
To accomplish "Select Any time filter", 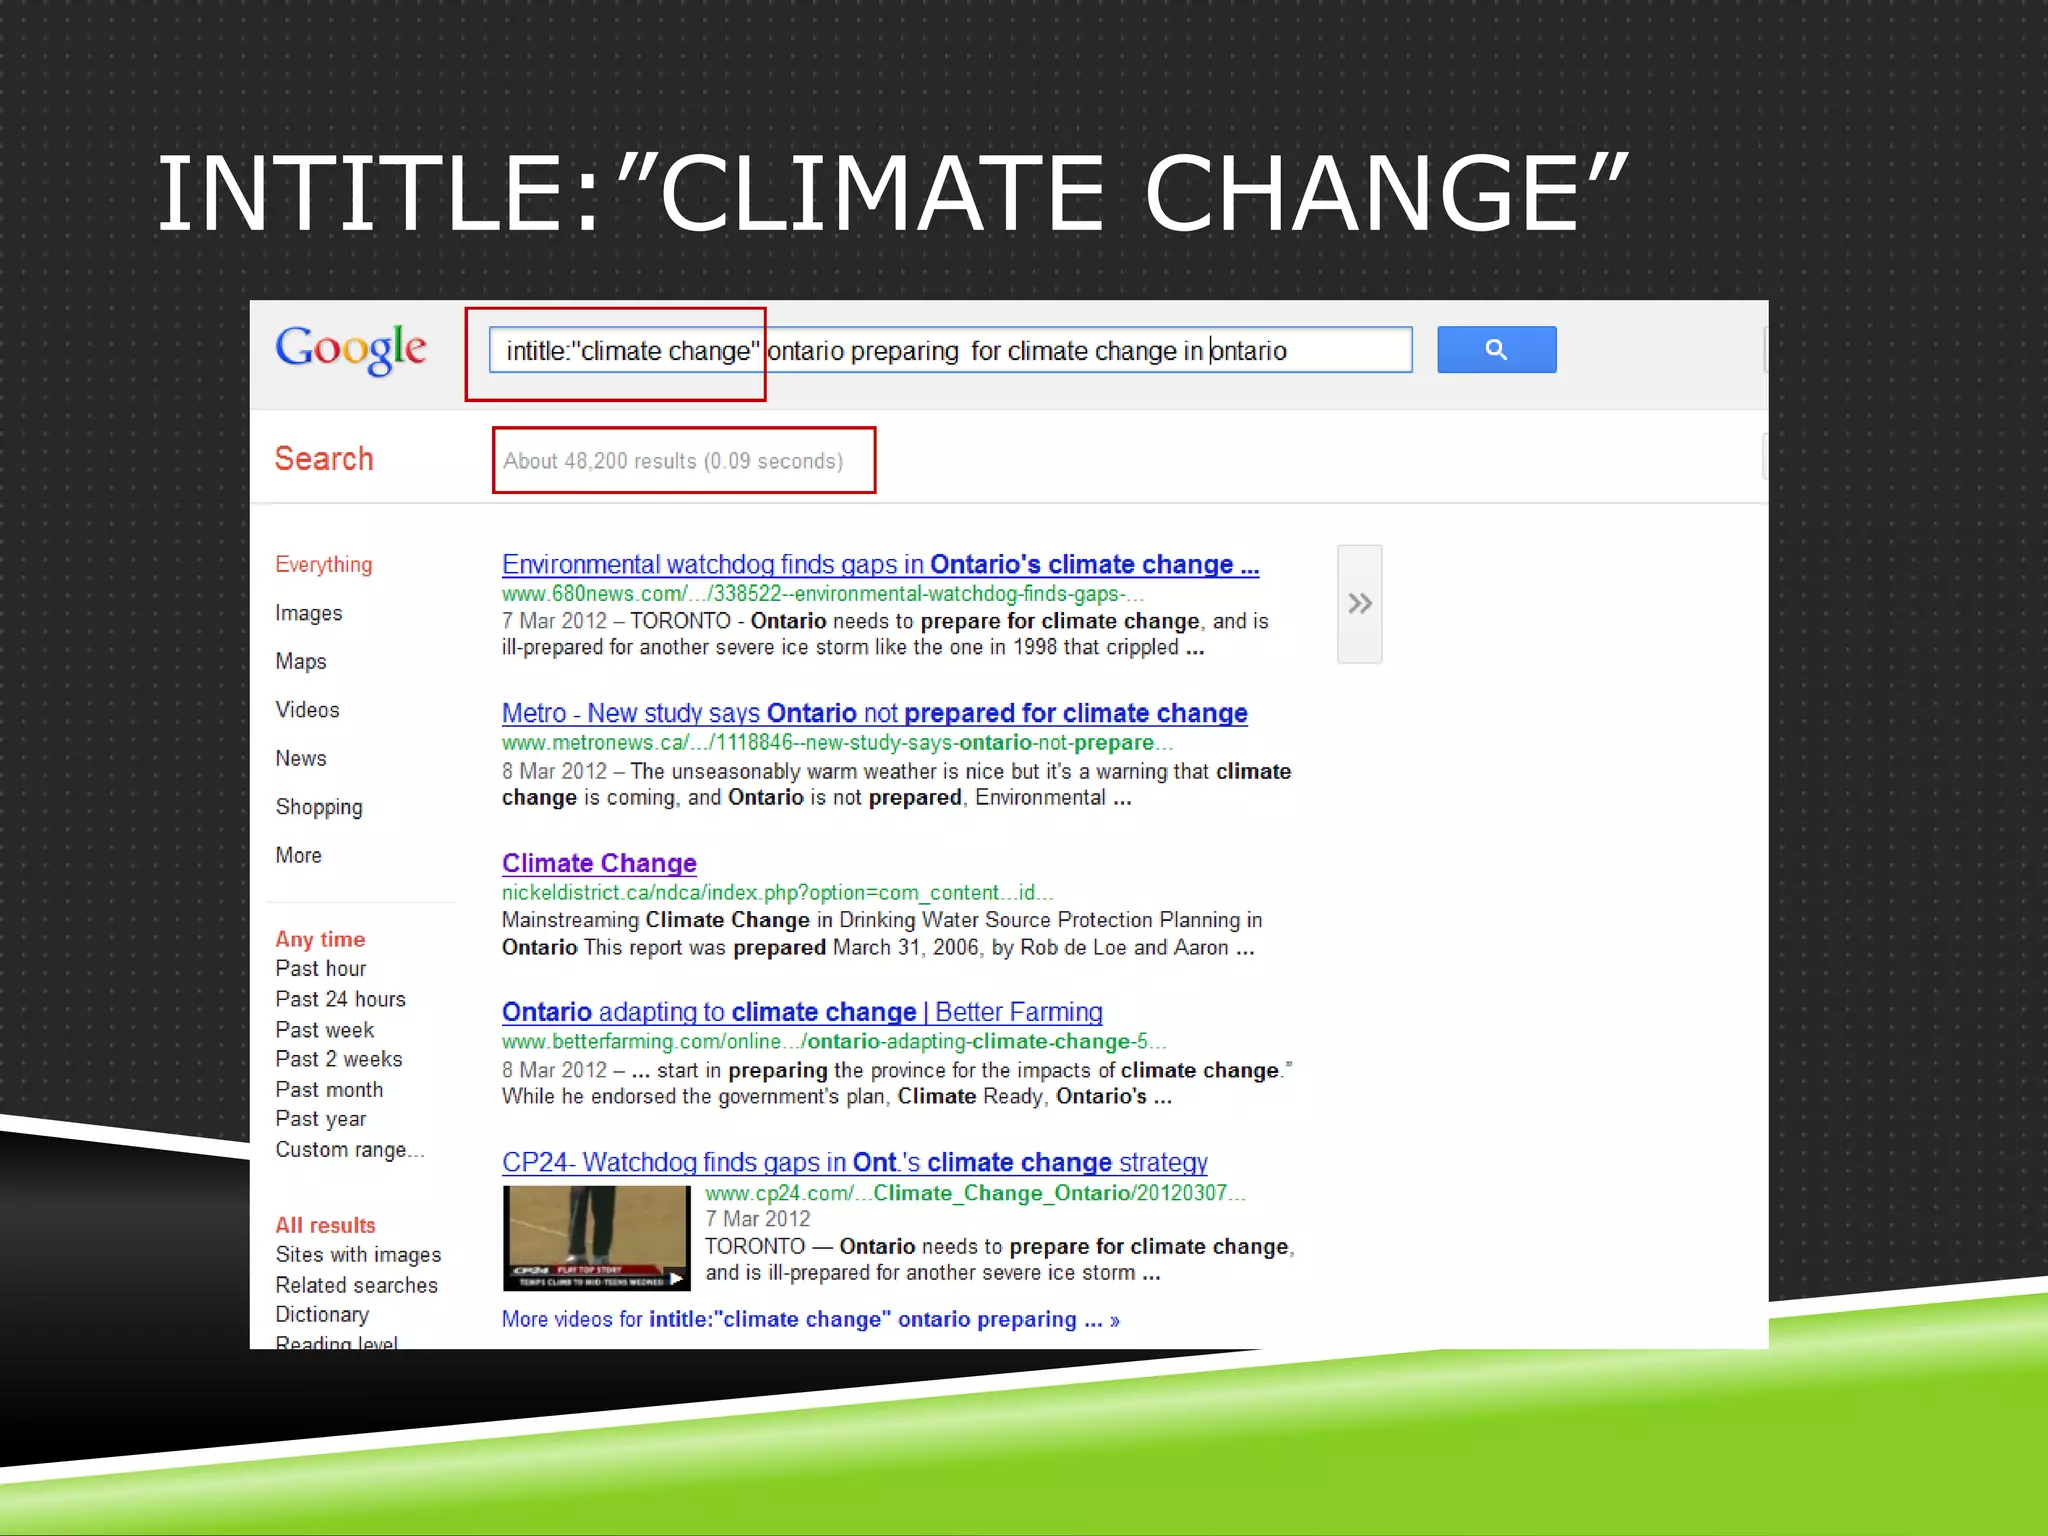I will click(320, 940).
